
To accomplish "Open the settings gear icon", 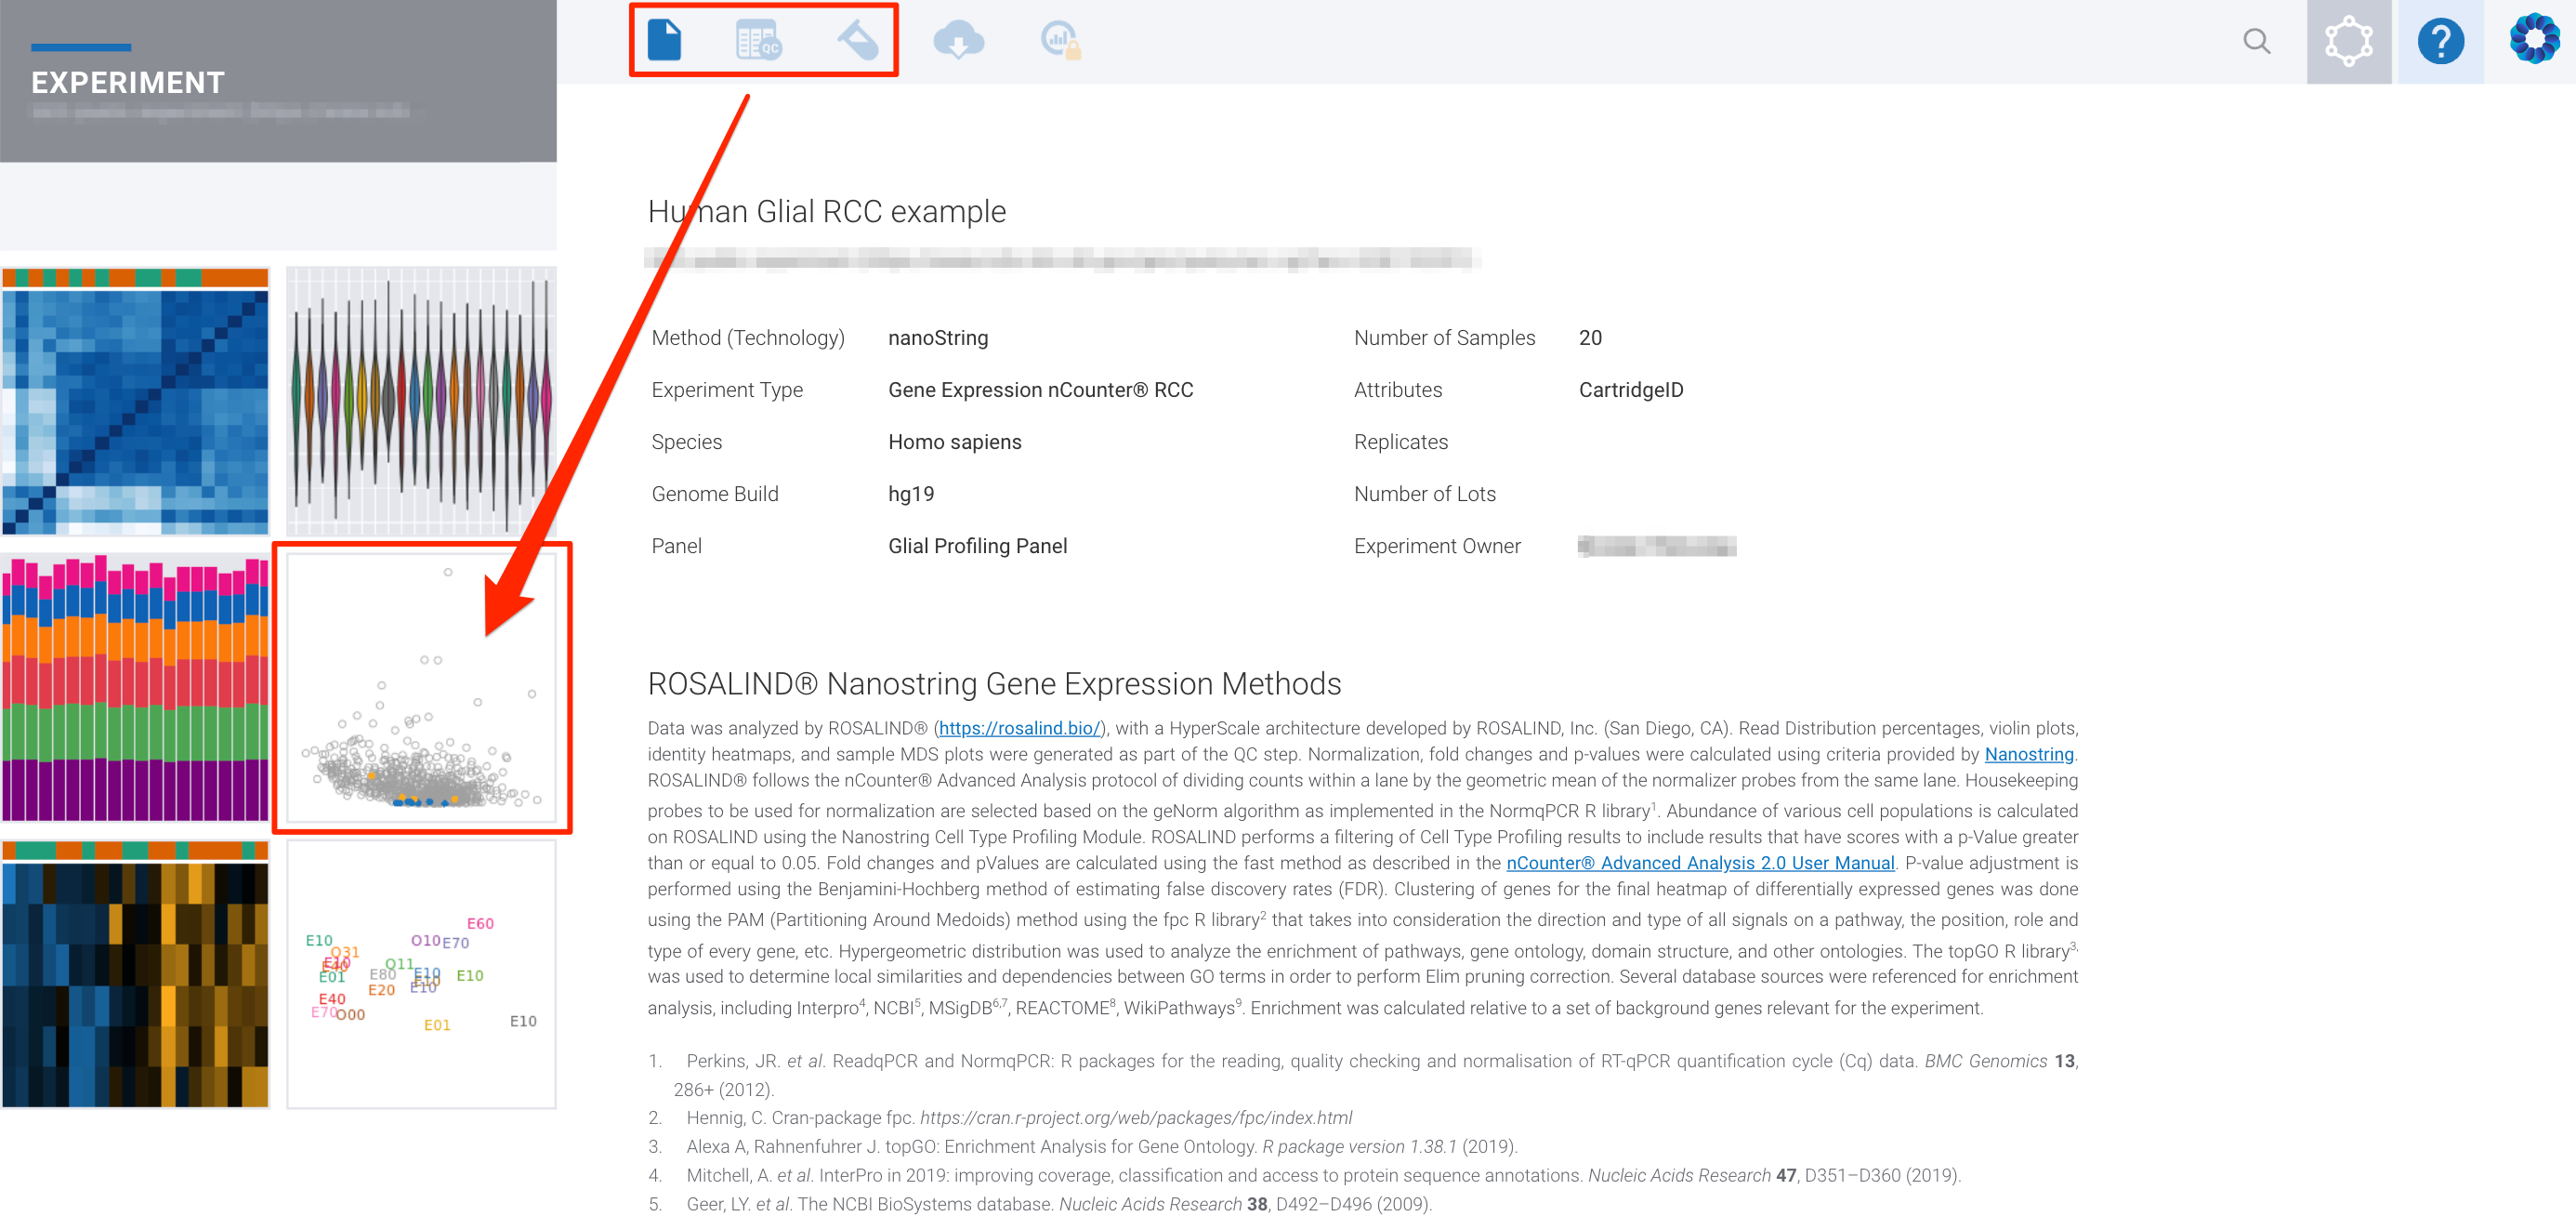I will coord(2349,42).
